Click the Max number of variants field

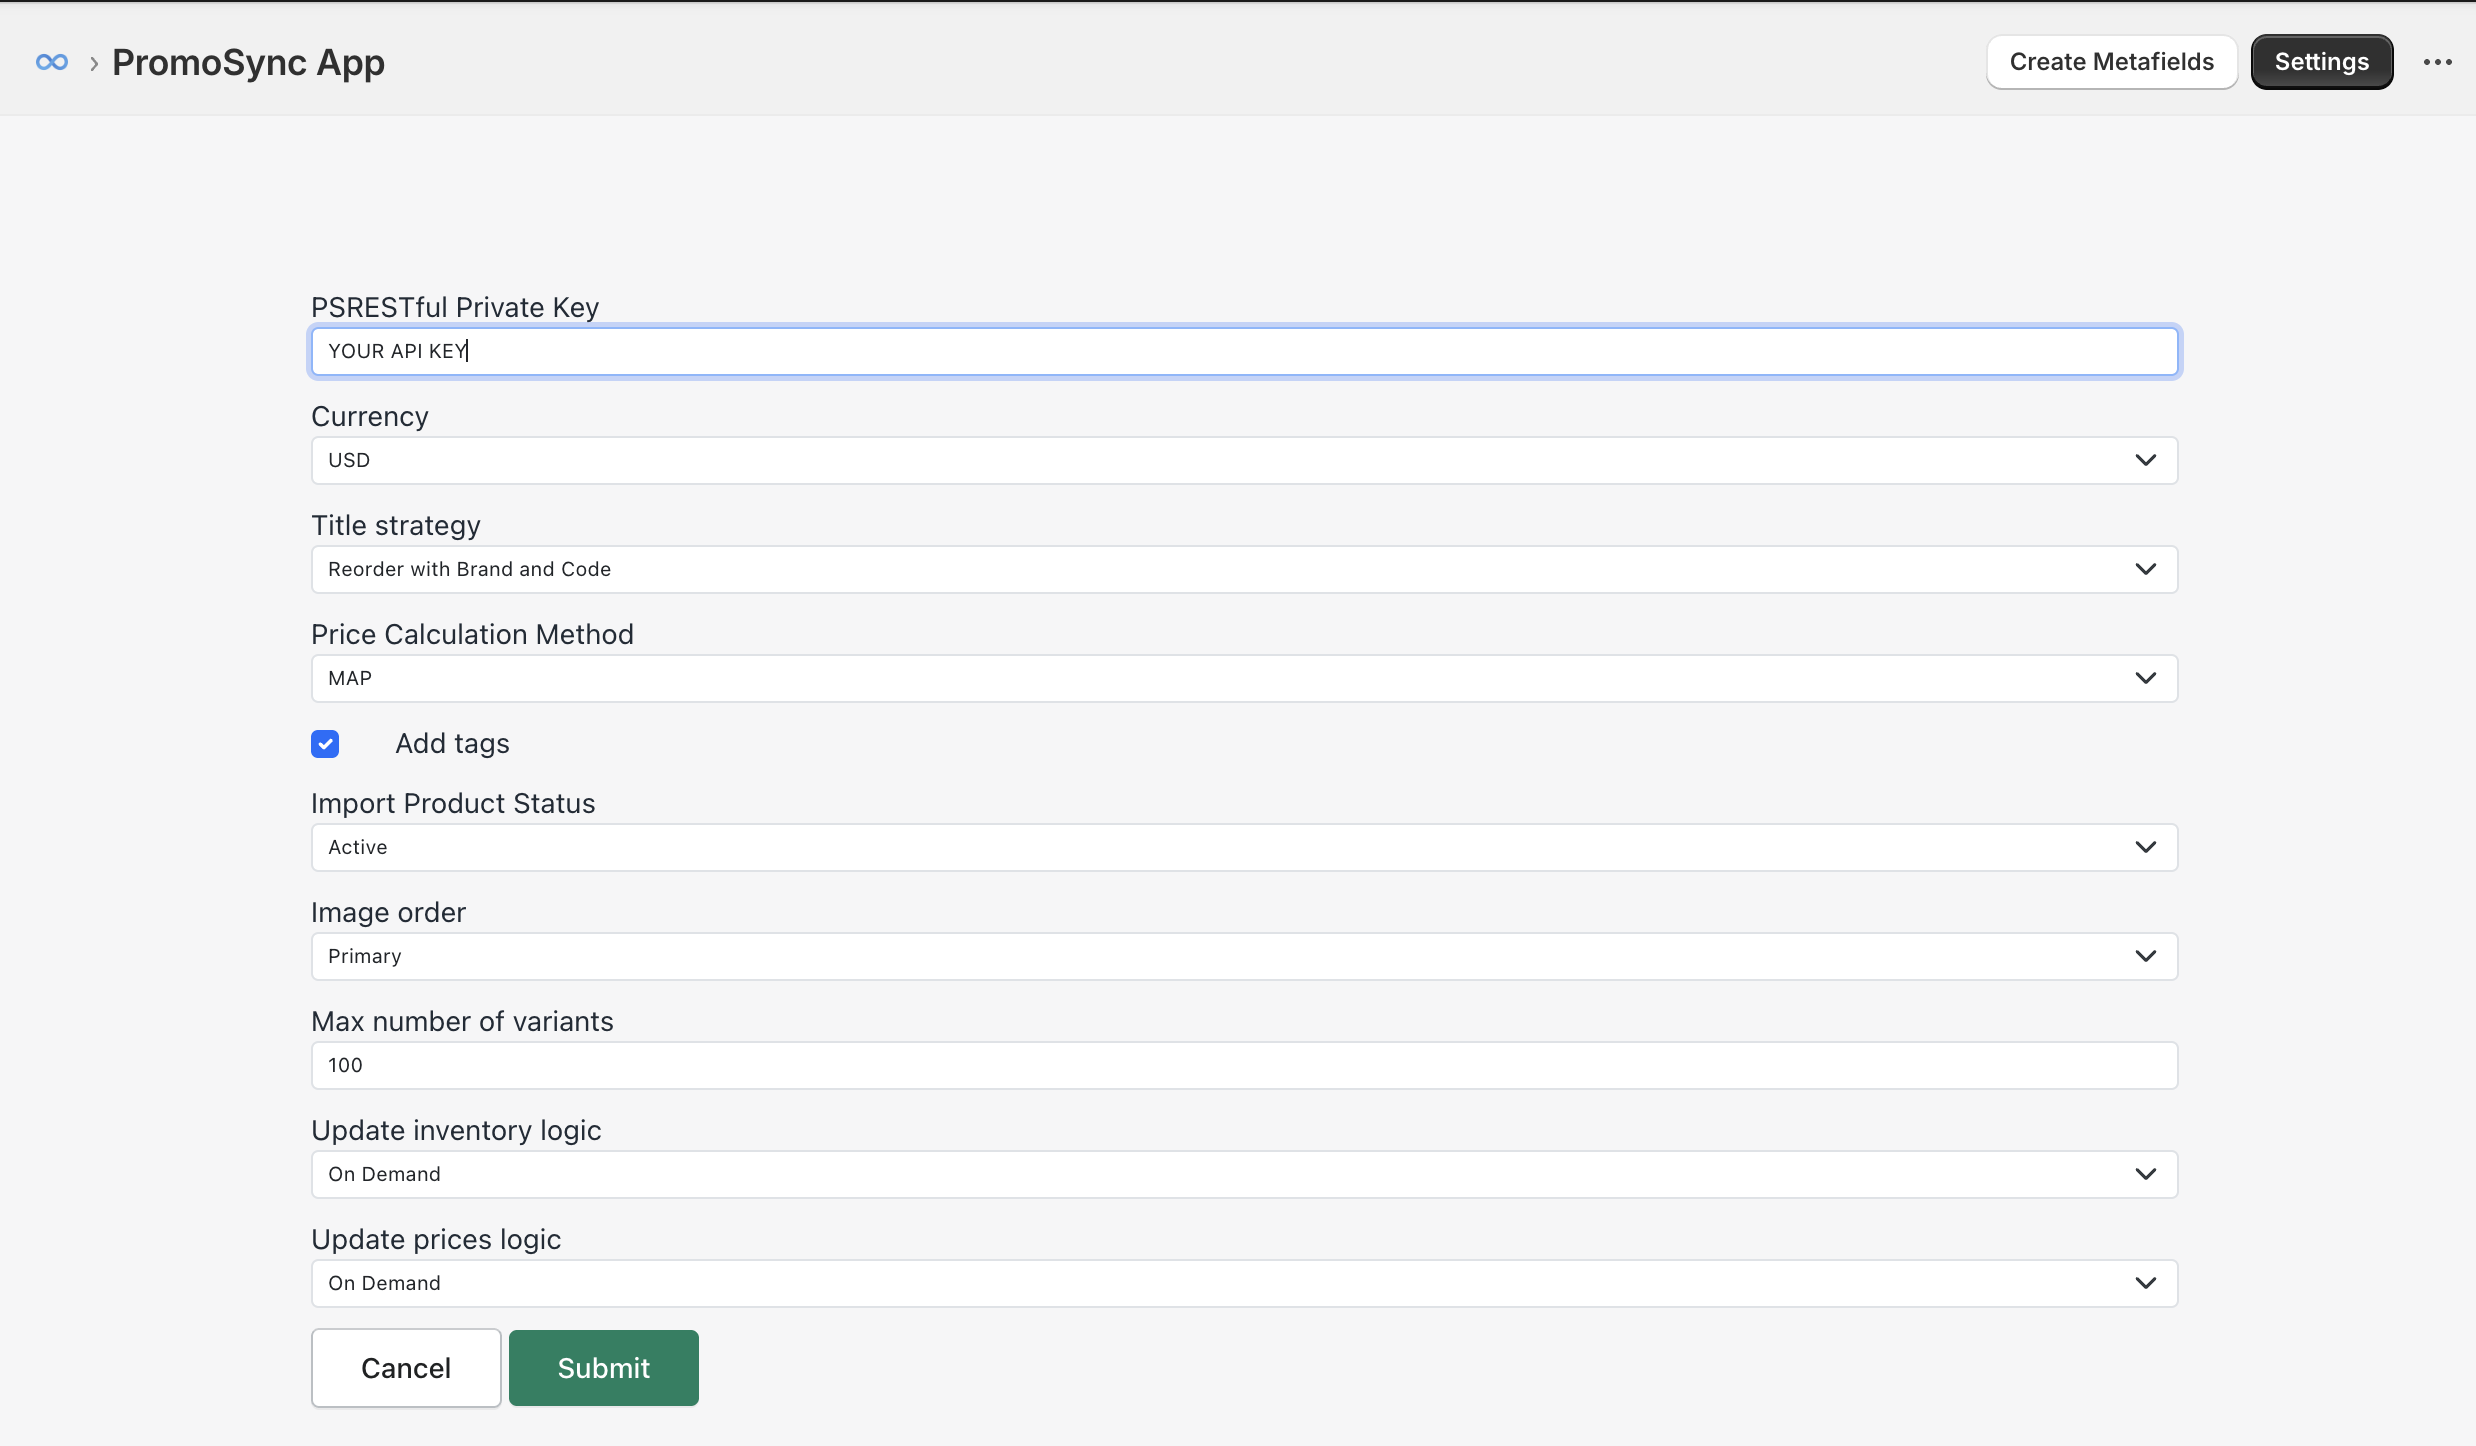(x=1243, y=1065)
